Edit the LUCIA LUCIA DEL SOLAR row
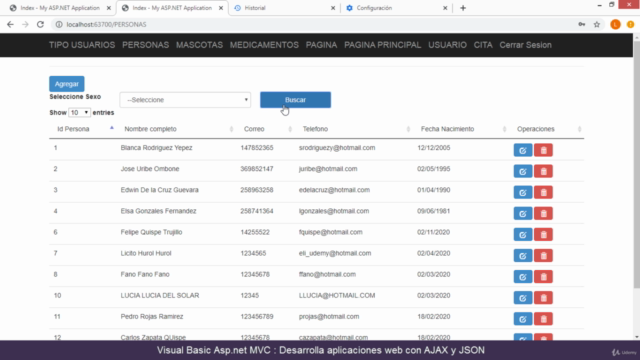Image resolution: width=640 pixels, height=360 pixels. [522, 298]
